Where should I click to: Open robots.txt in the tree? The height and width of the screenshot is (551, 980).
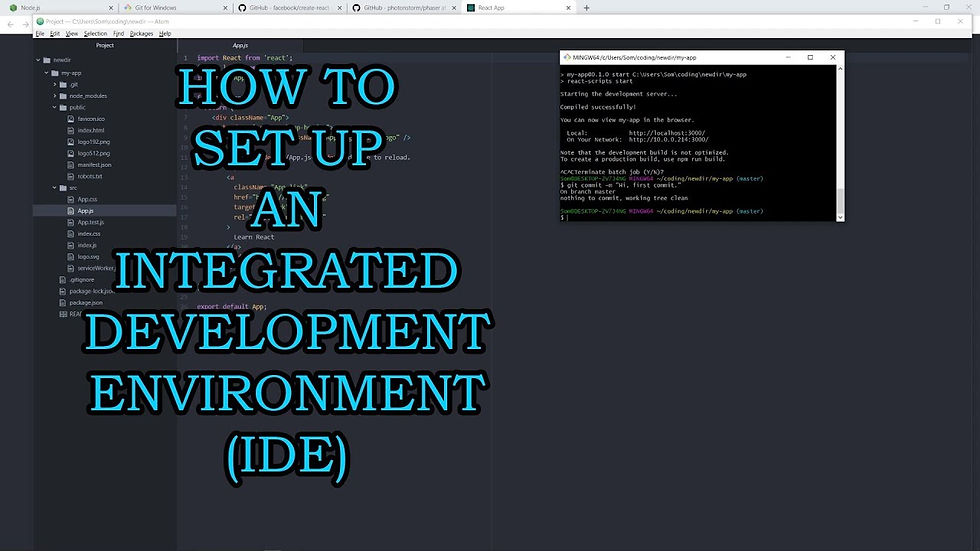[x=90, y=176]
